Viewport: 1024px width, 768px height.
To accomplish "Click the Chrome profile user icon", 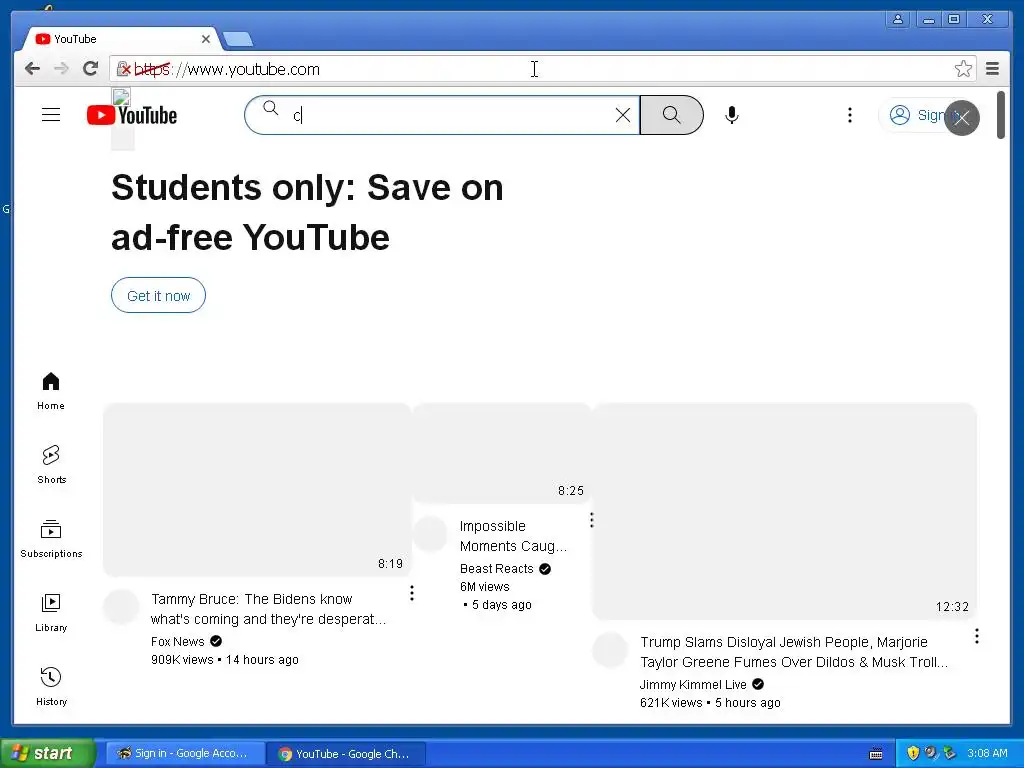I will click(898, 20).
